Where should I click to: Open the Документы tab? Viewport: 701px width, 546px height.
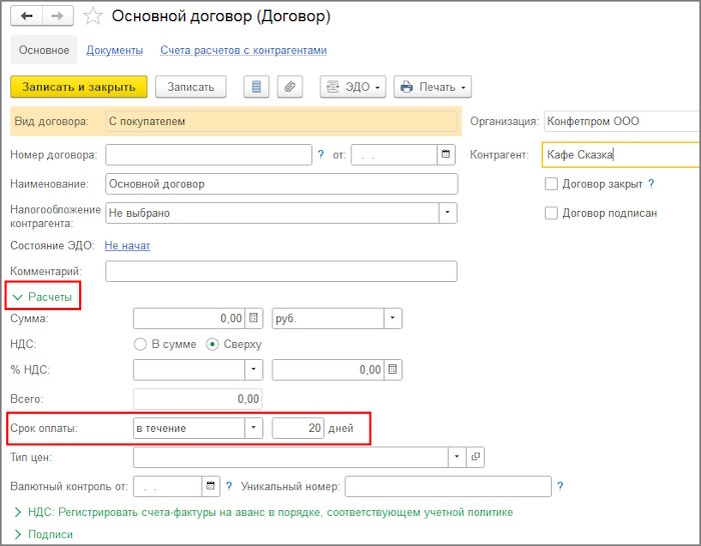(114, 50)
